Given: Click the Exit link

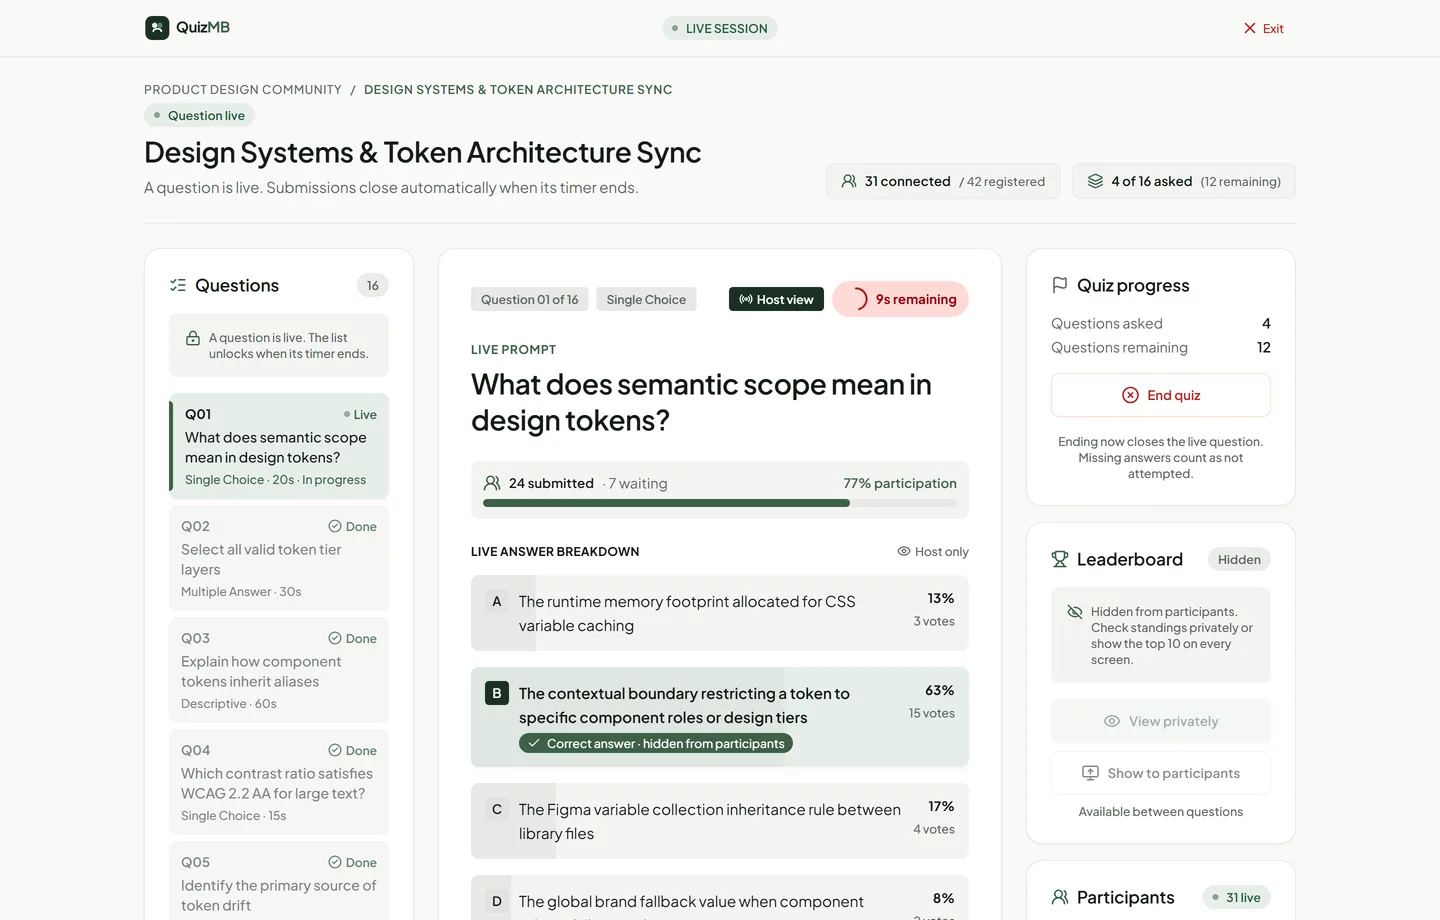Looking at the screenshot, I should 1264,28.
